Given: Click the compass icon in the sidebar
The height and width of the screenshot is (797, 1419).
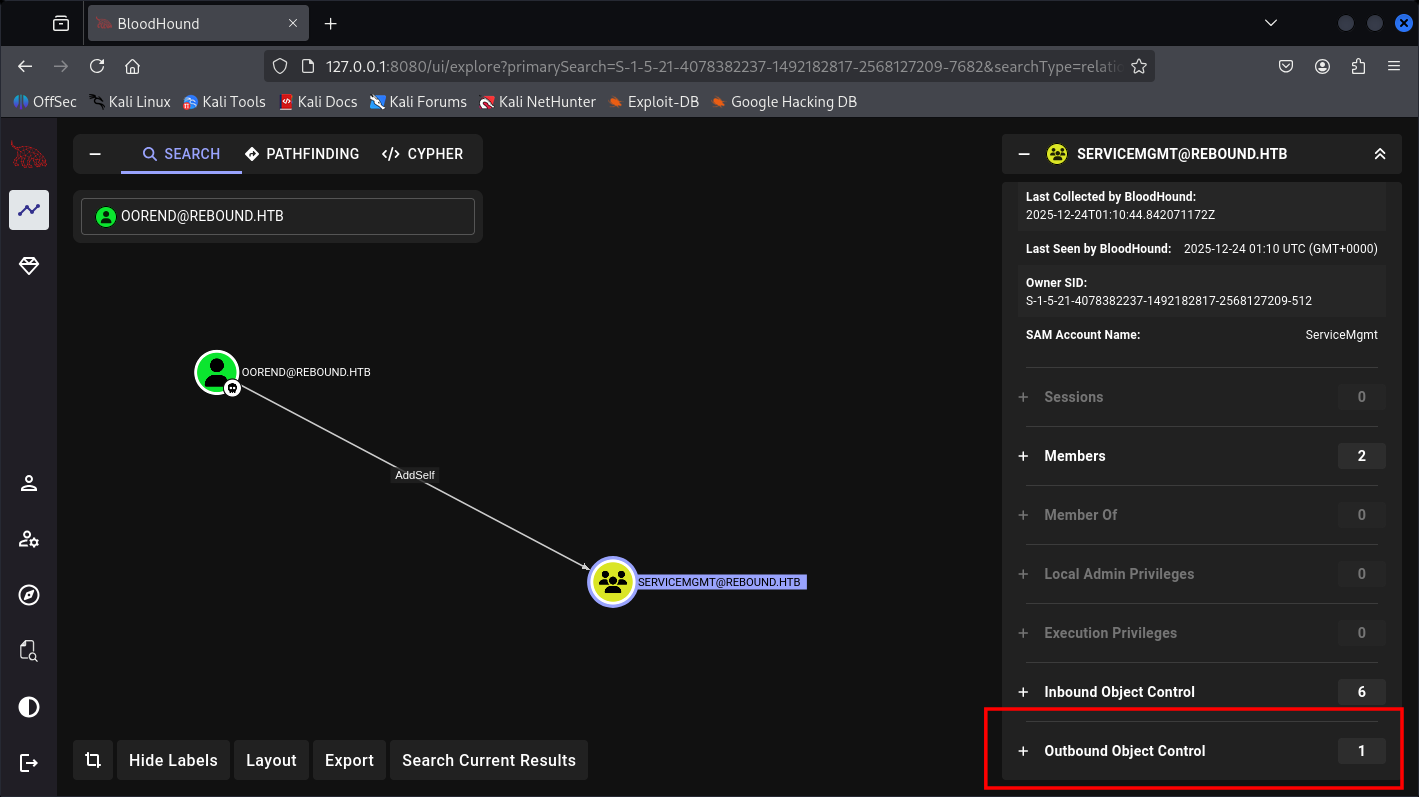Looking at the screenshot, I should [29, 596].
